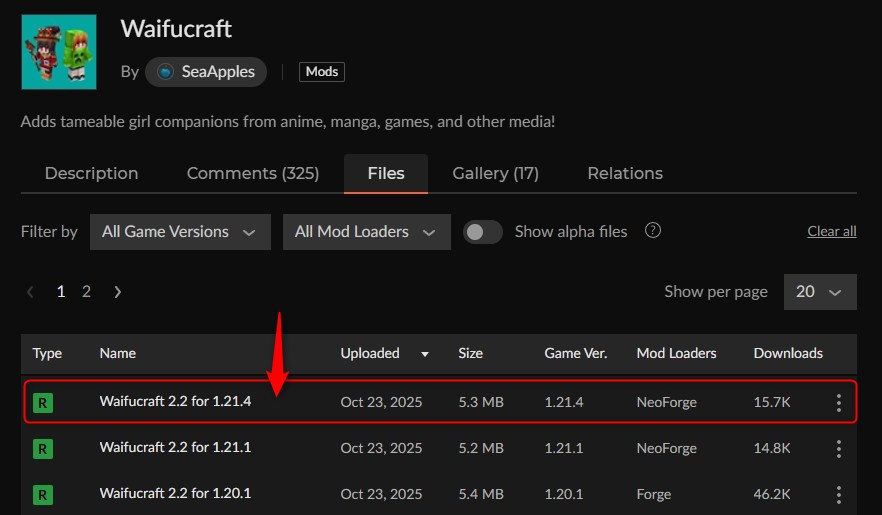Click the Size column header
This screenshot has width=882, height=515.
470,353
